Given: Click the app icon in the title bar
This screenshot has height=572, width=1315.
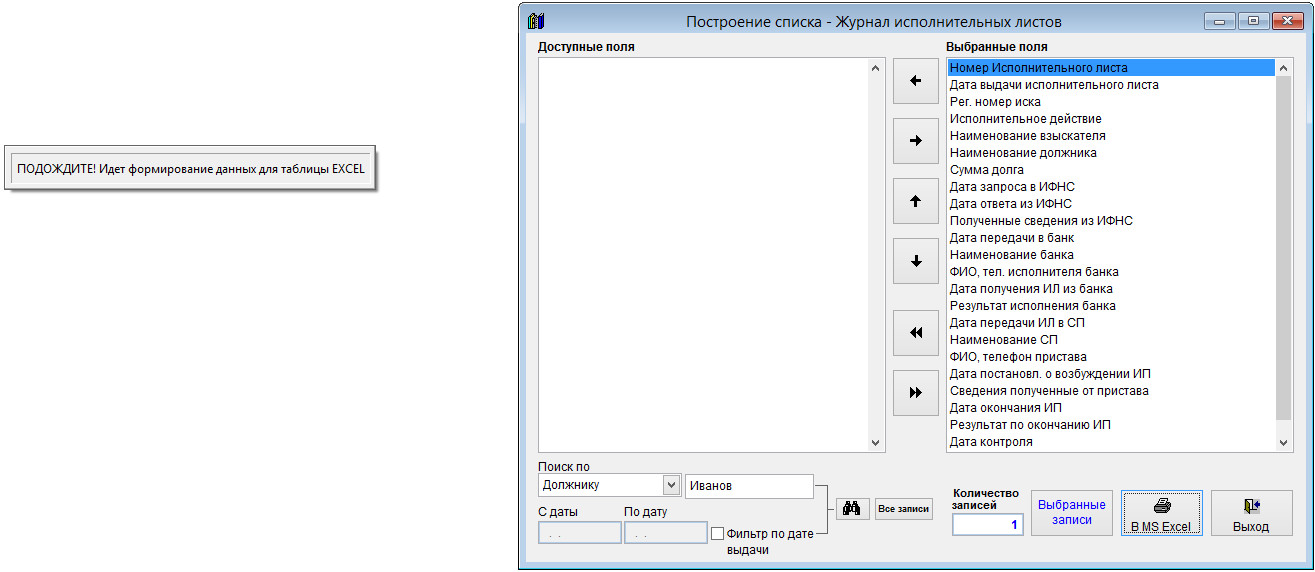Looking at the screenshot, I should pyautogui.click(x=535, y=20).
